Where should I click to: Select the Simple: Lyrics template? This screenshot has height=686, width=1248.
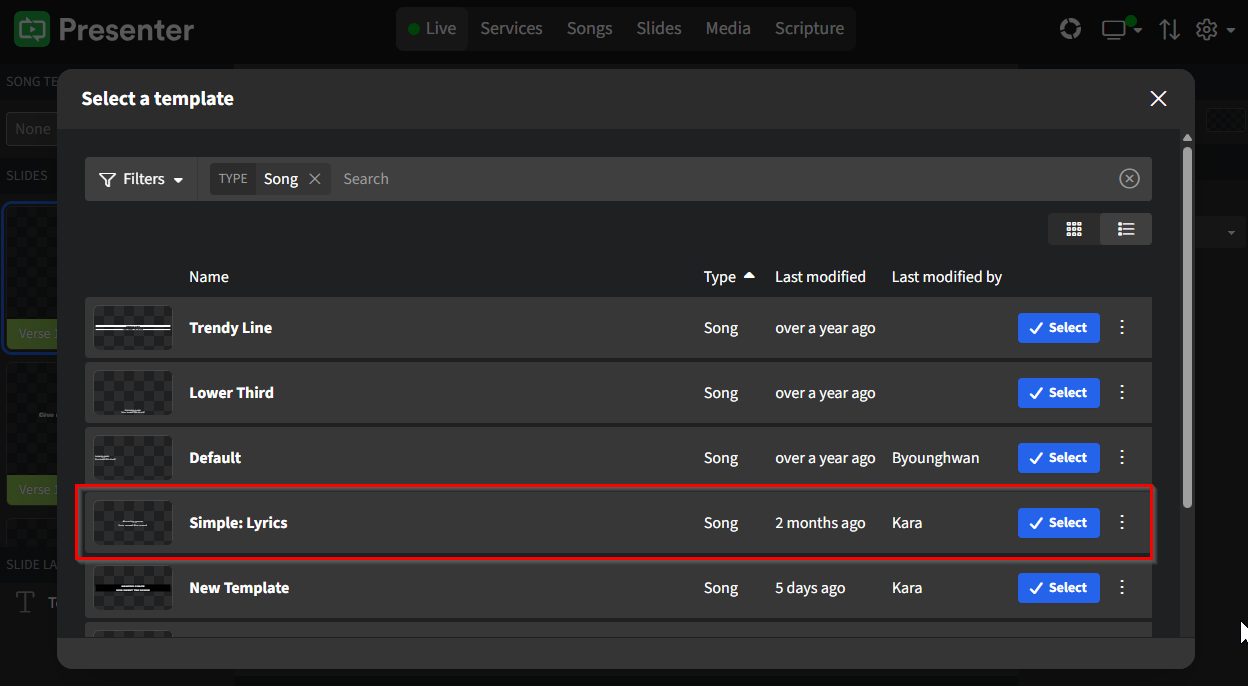1058,522
